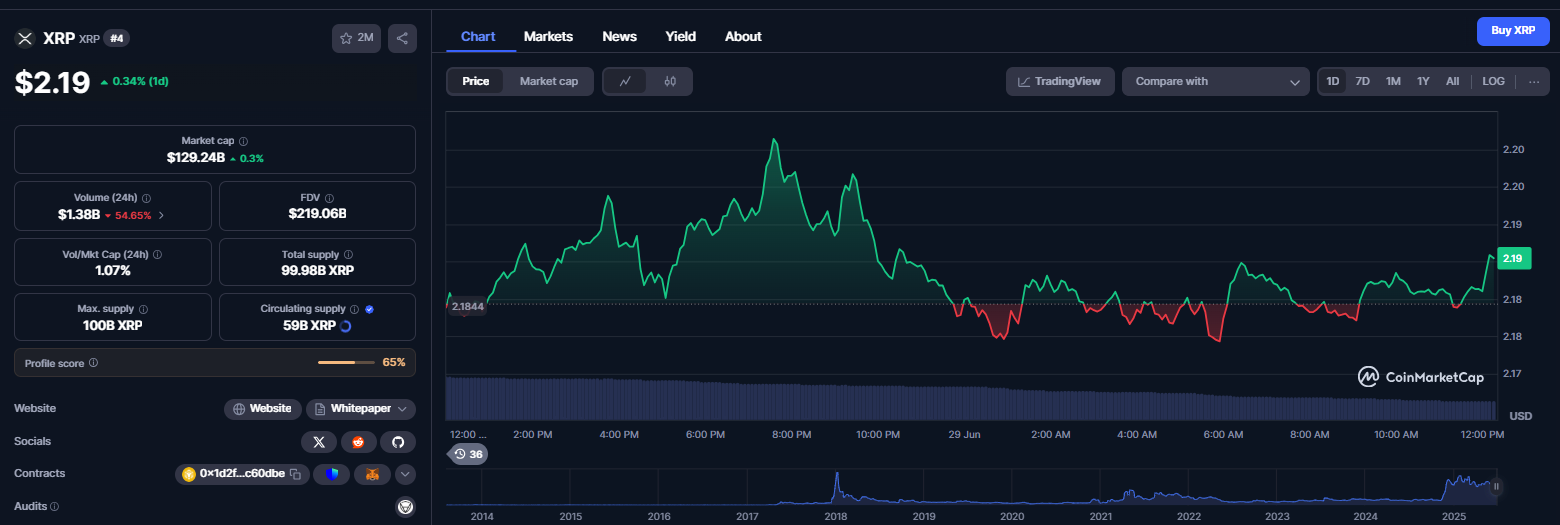Open the Chart tab
Image resolution: width=1560 pixels, height=525 pixels.
point(478,36)
